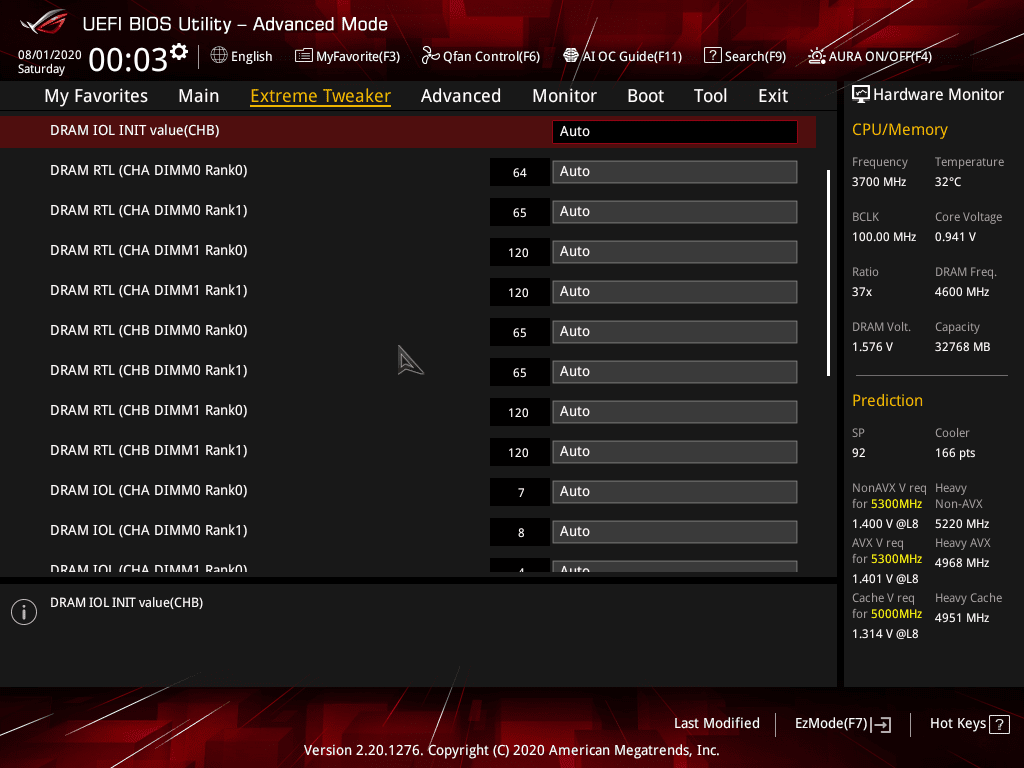Click Core Voltage value 0.941 V

pyautogui.click(x=955, y=237)
